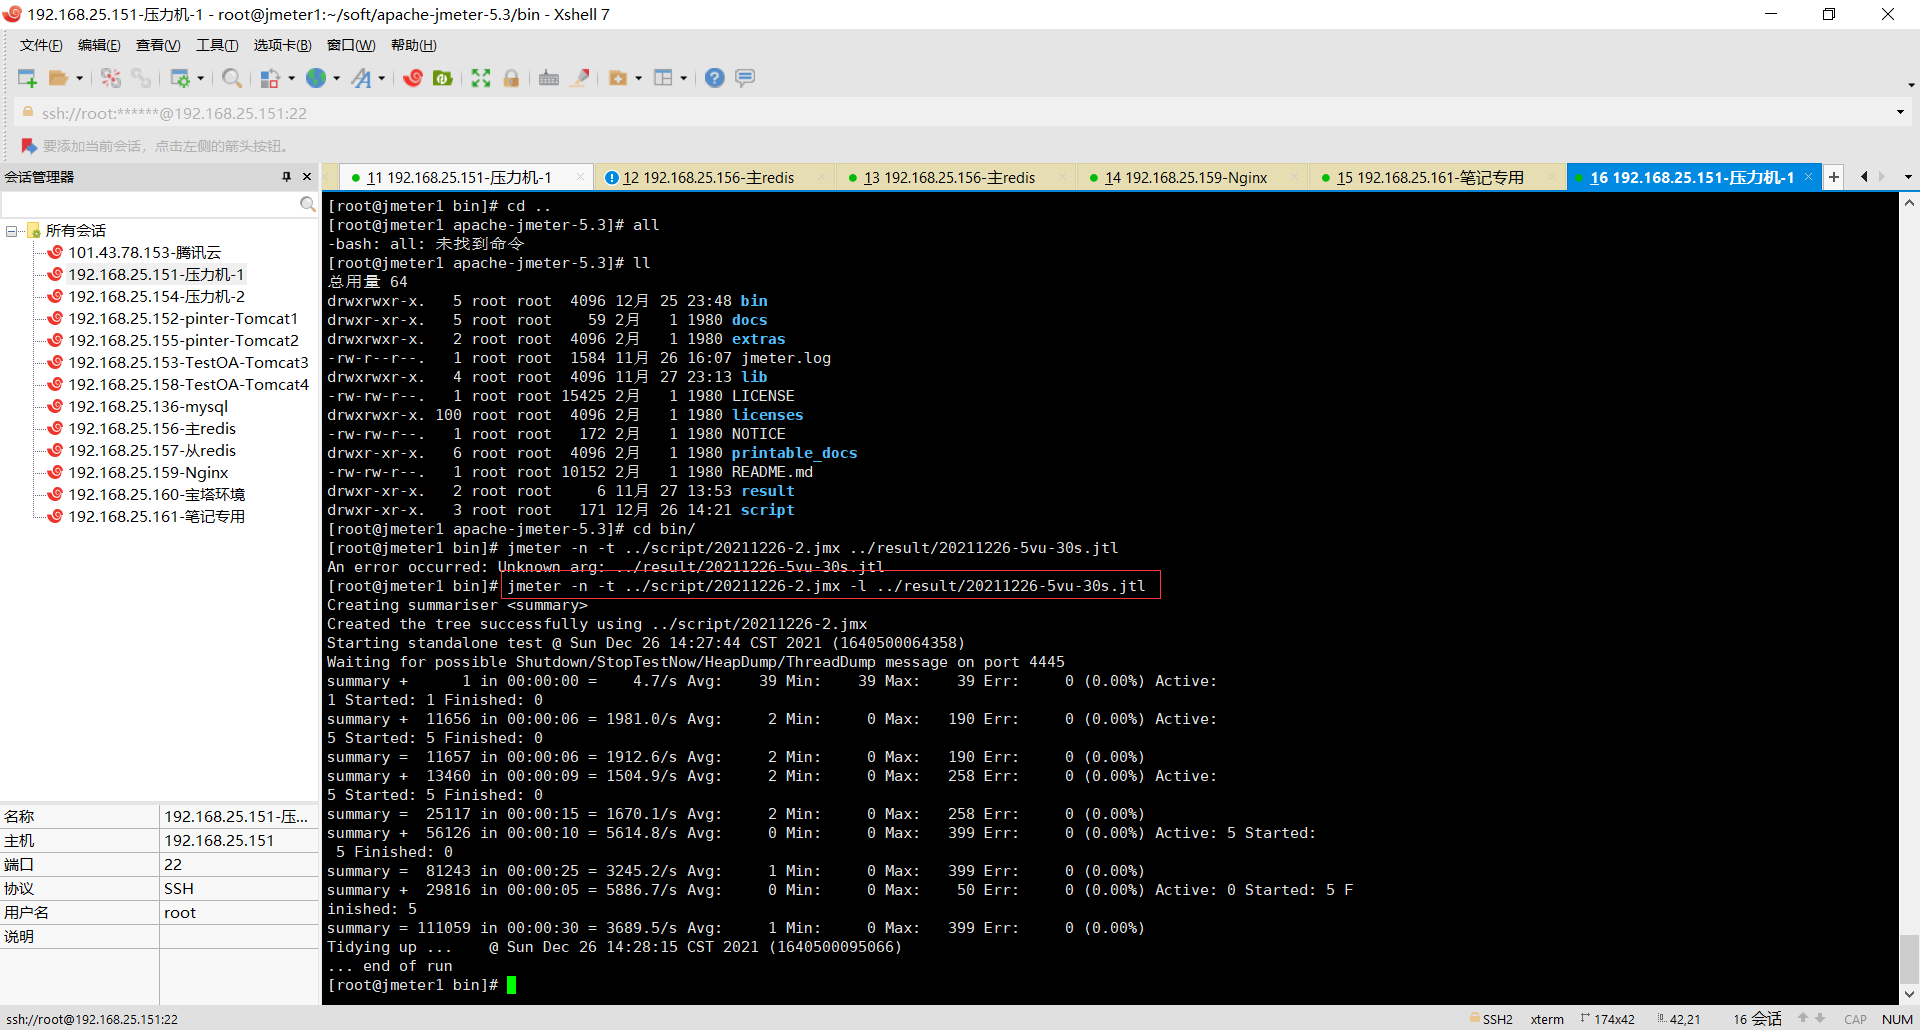
Task: Open color scheme dropdown arrow
Action: pos(292,78)
